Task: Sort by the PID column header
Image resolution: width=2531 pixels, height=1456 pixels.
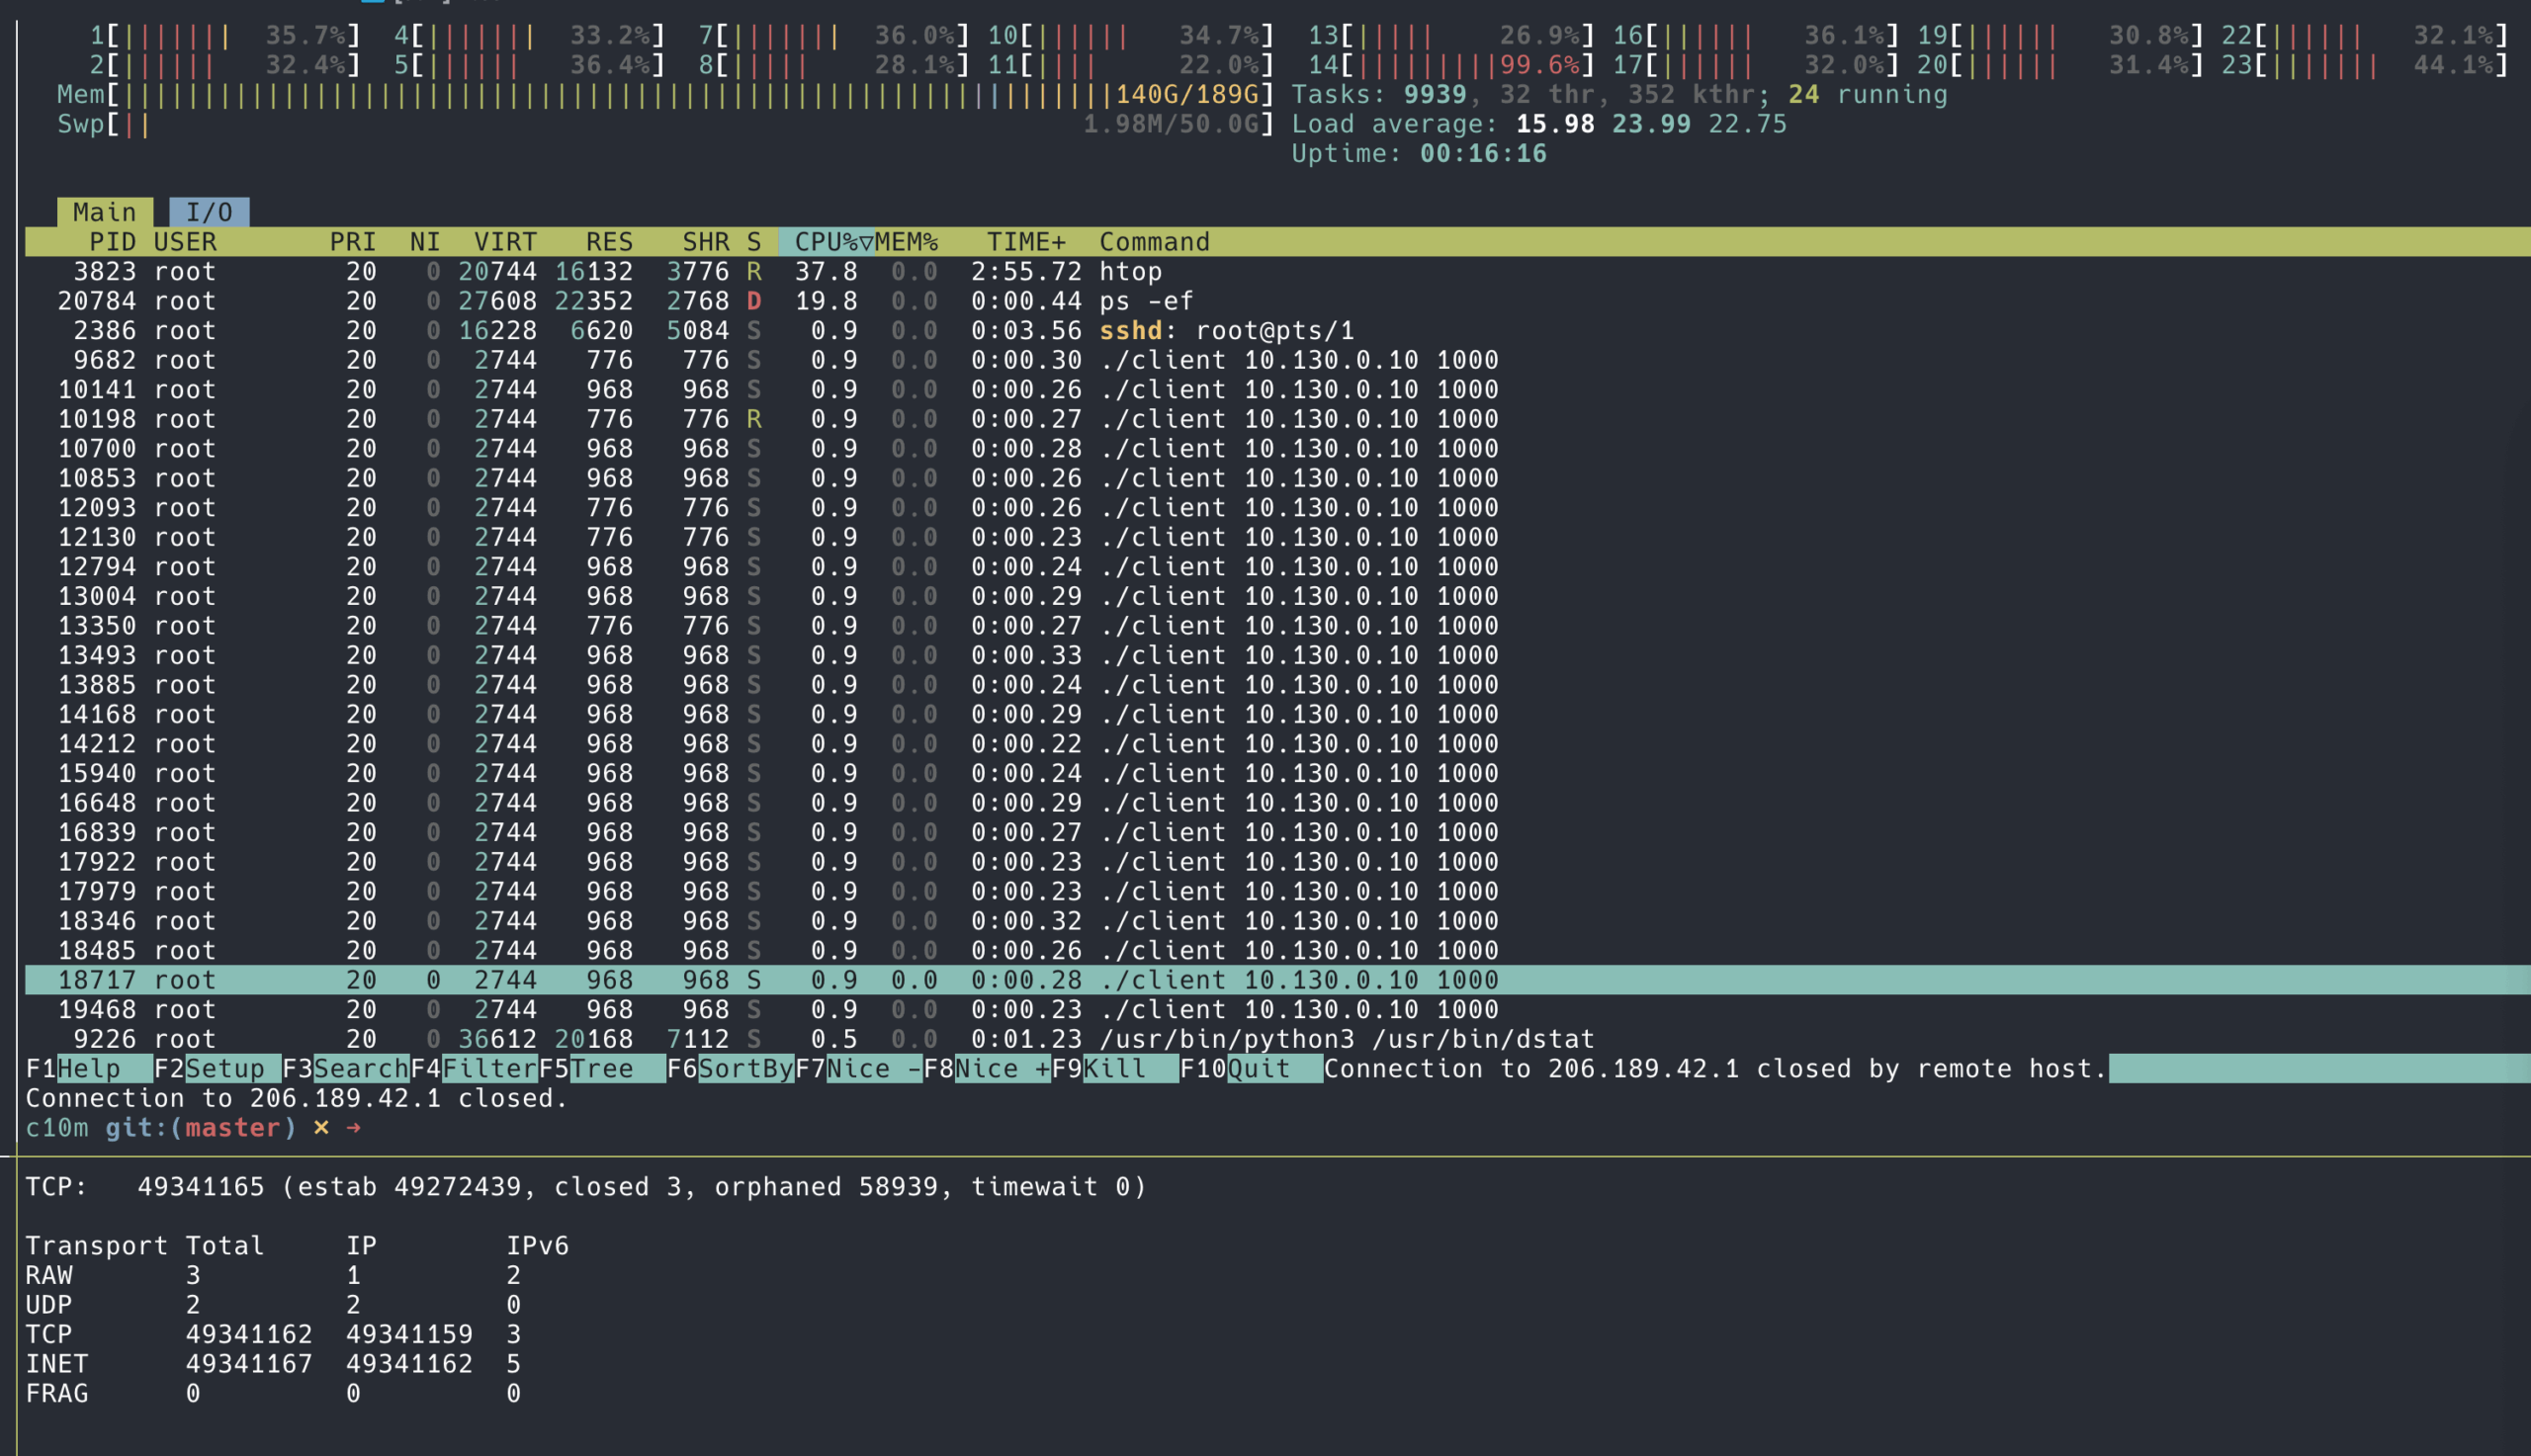Action: coord(112,242)
